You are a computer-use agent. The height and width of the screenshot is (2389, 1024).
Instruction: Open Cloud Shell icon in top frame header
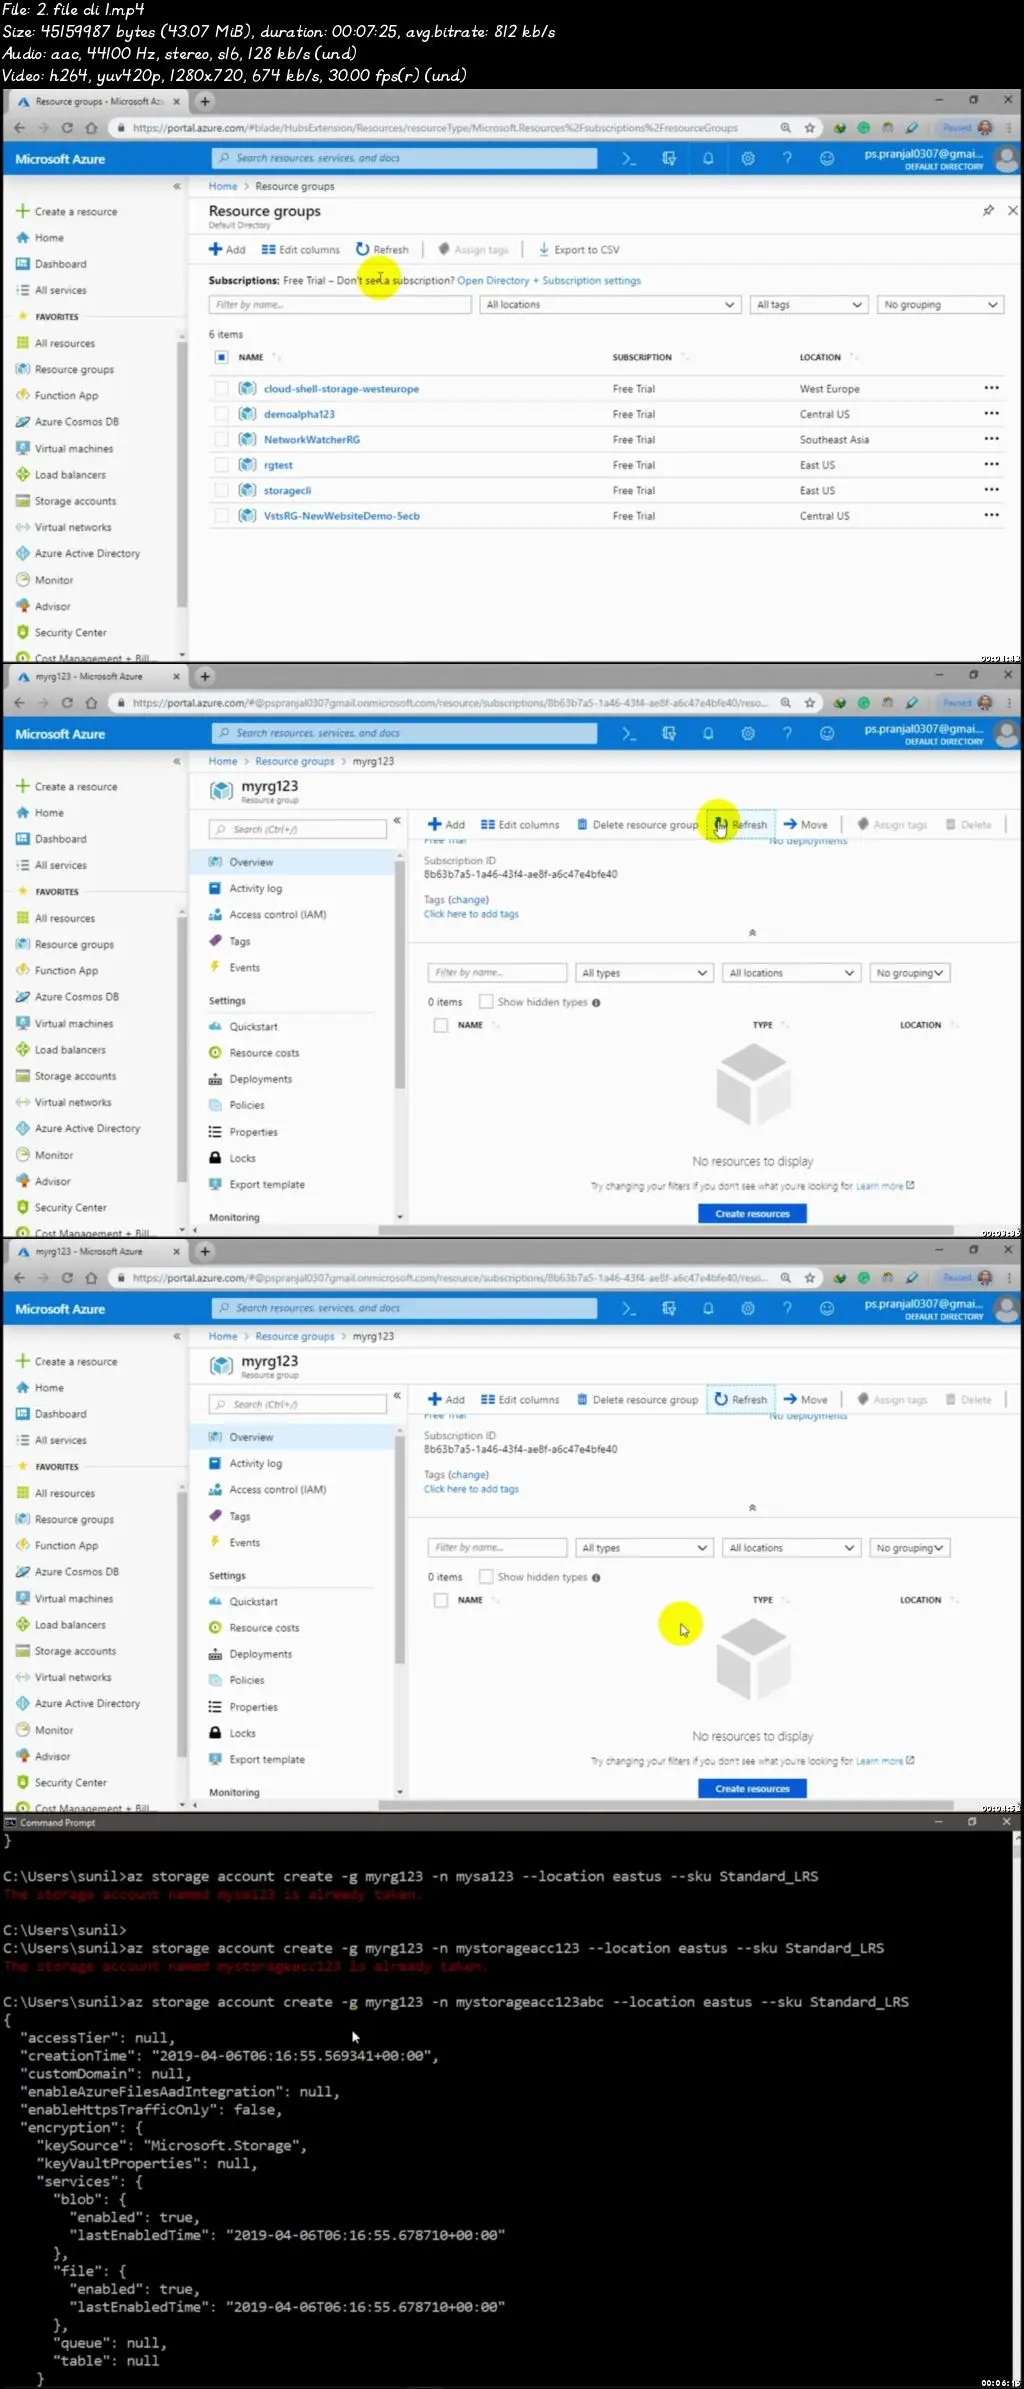[628, 159]
